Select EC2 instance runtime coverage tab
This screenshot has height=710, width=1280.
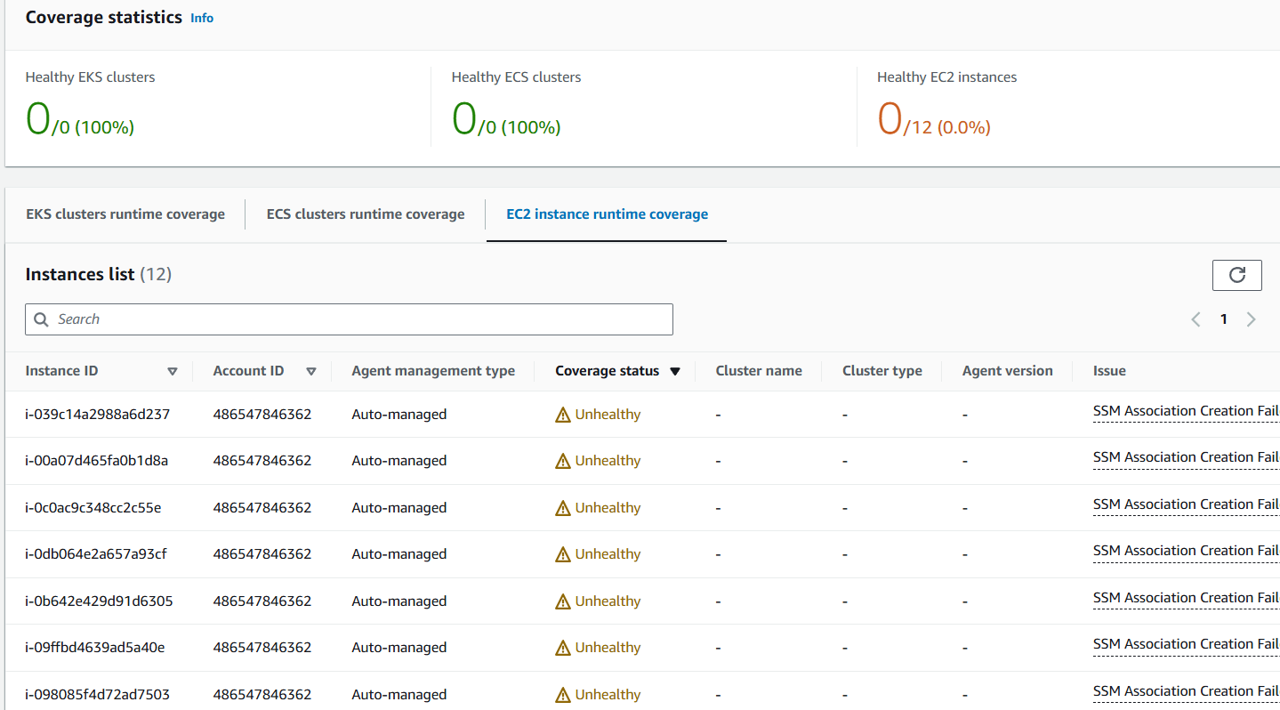point(607,214)
